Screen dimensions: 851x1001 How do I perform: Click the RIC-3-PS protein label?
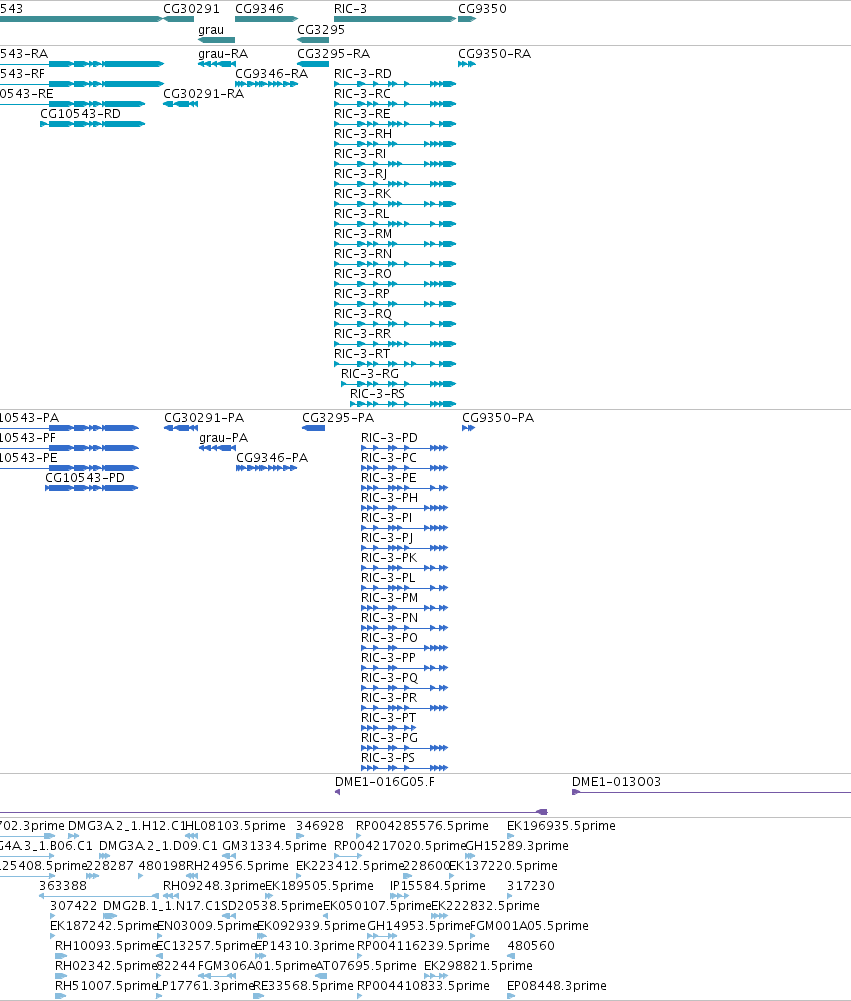pos(388,758)
